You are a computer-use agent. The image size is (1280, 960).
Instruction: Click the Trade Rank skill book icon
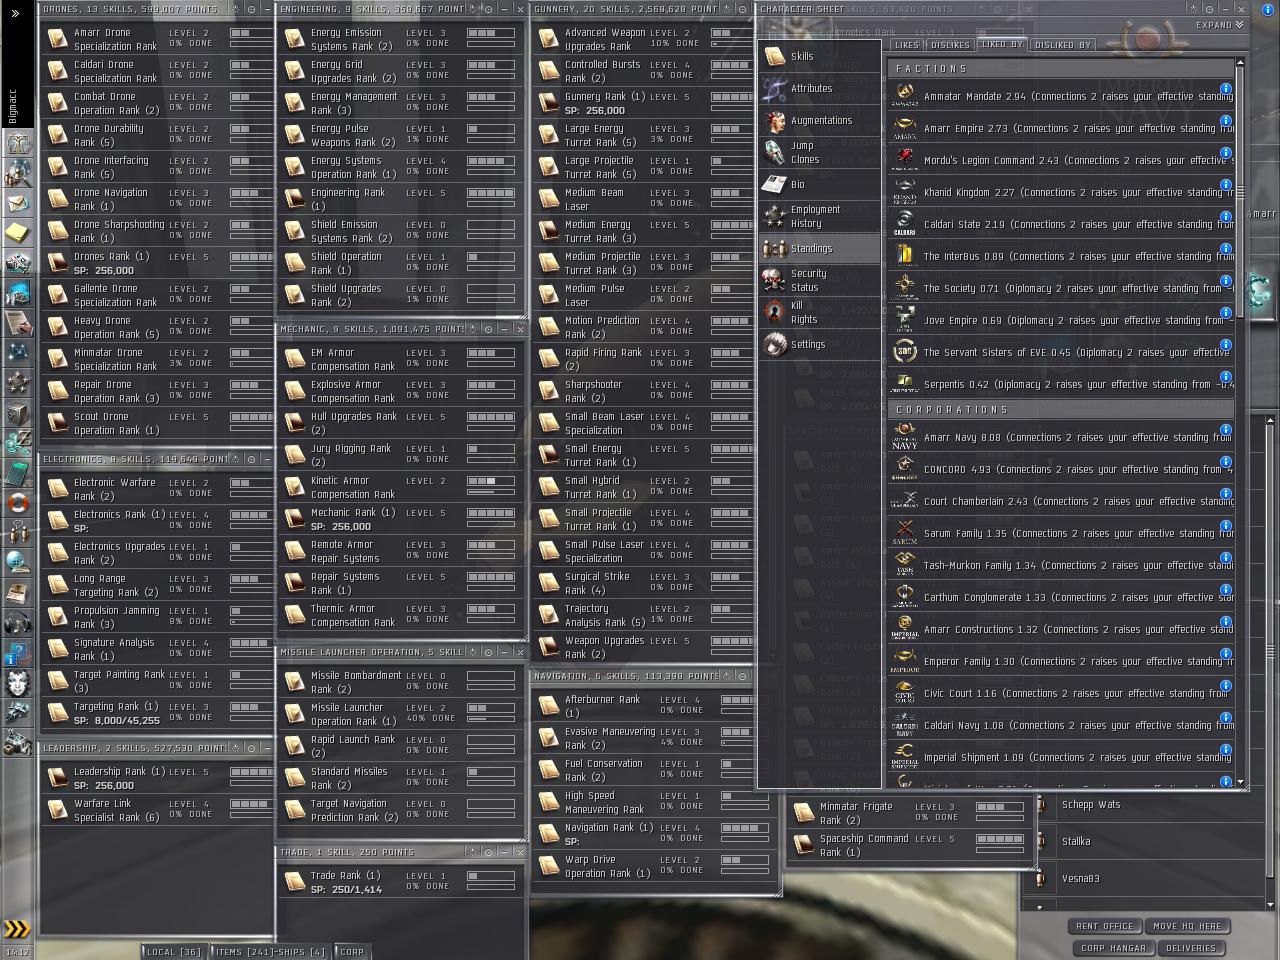pyautogui.click(x=294, y=881)
